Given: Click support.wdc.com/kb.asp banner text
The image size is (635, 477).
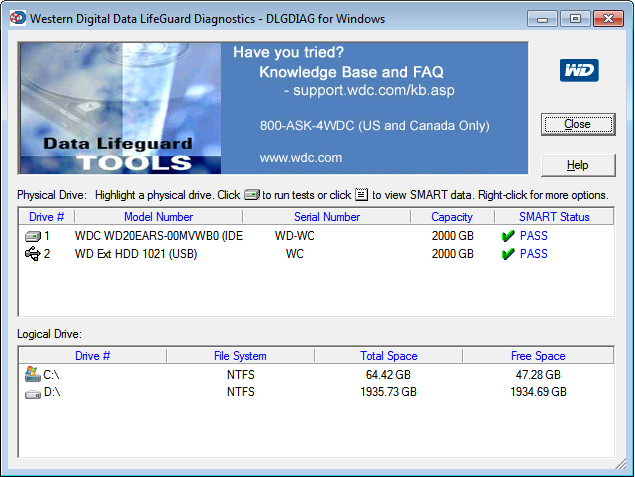Looking at the screenshot, I should pyautogui.click(x=373, y=90).
